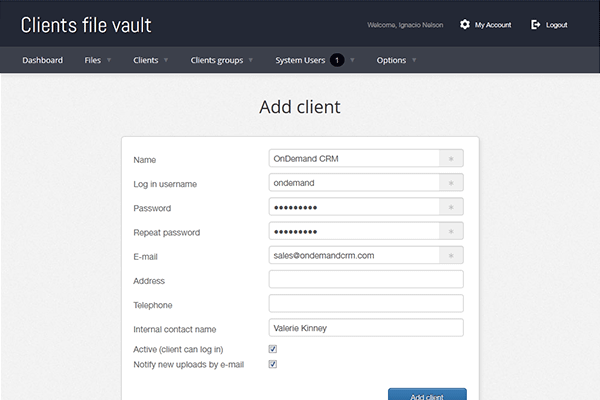Click the asterisk icon in Repeat password field

click(451, 231)
